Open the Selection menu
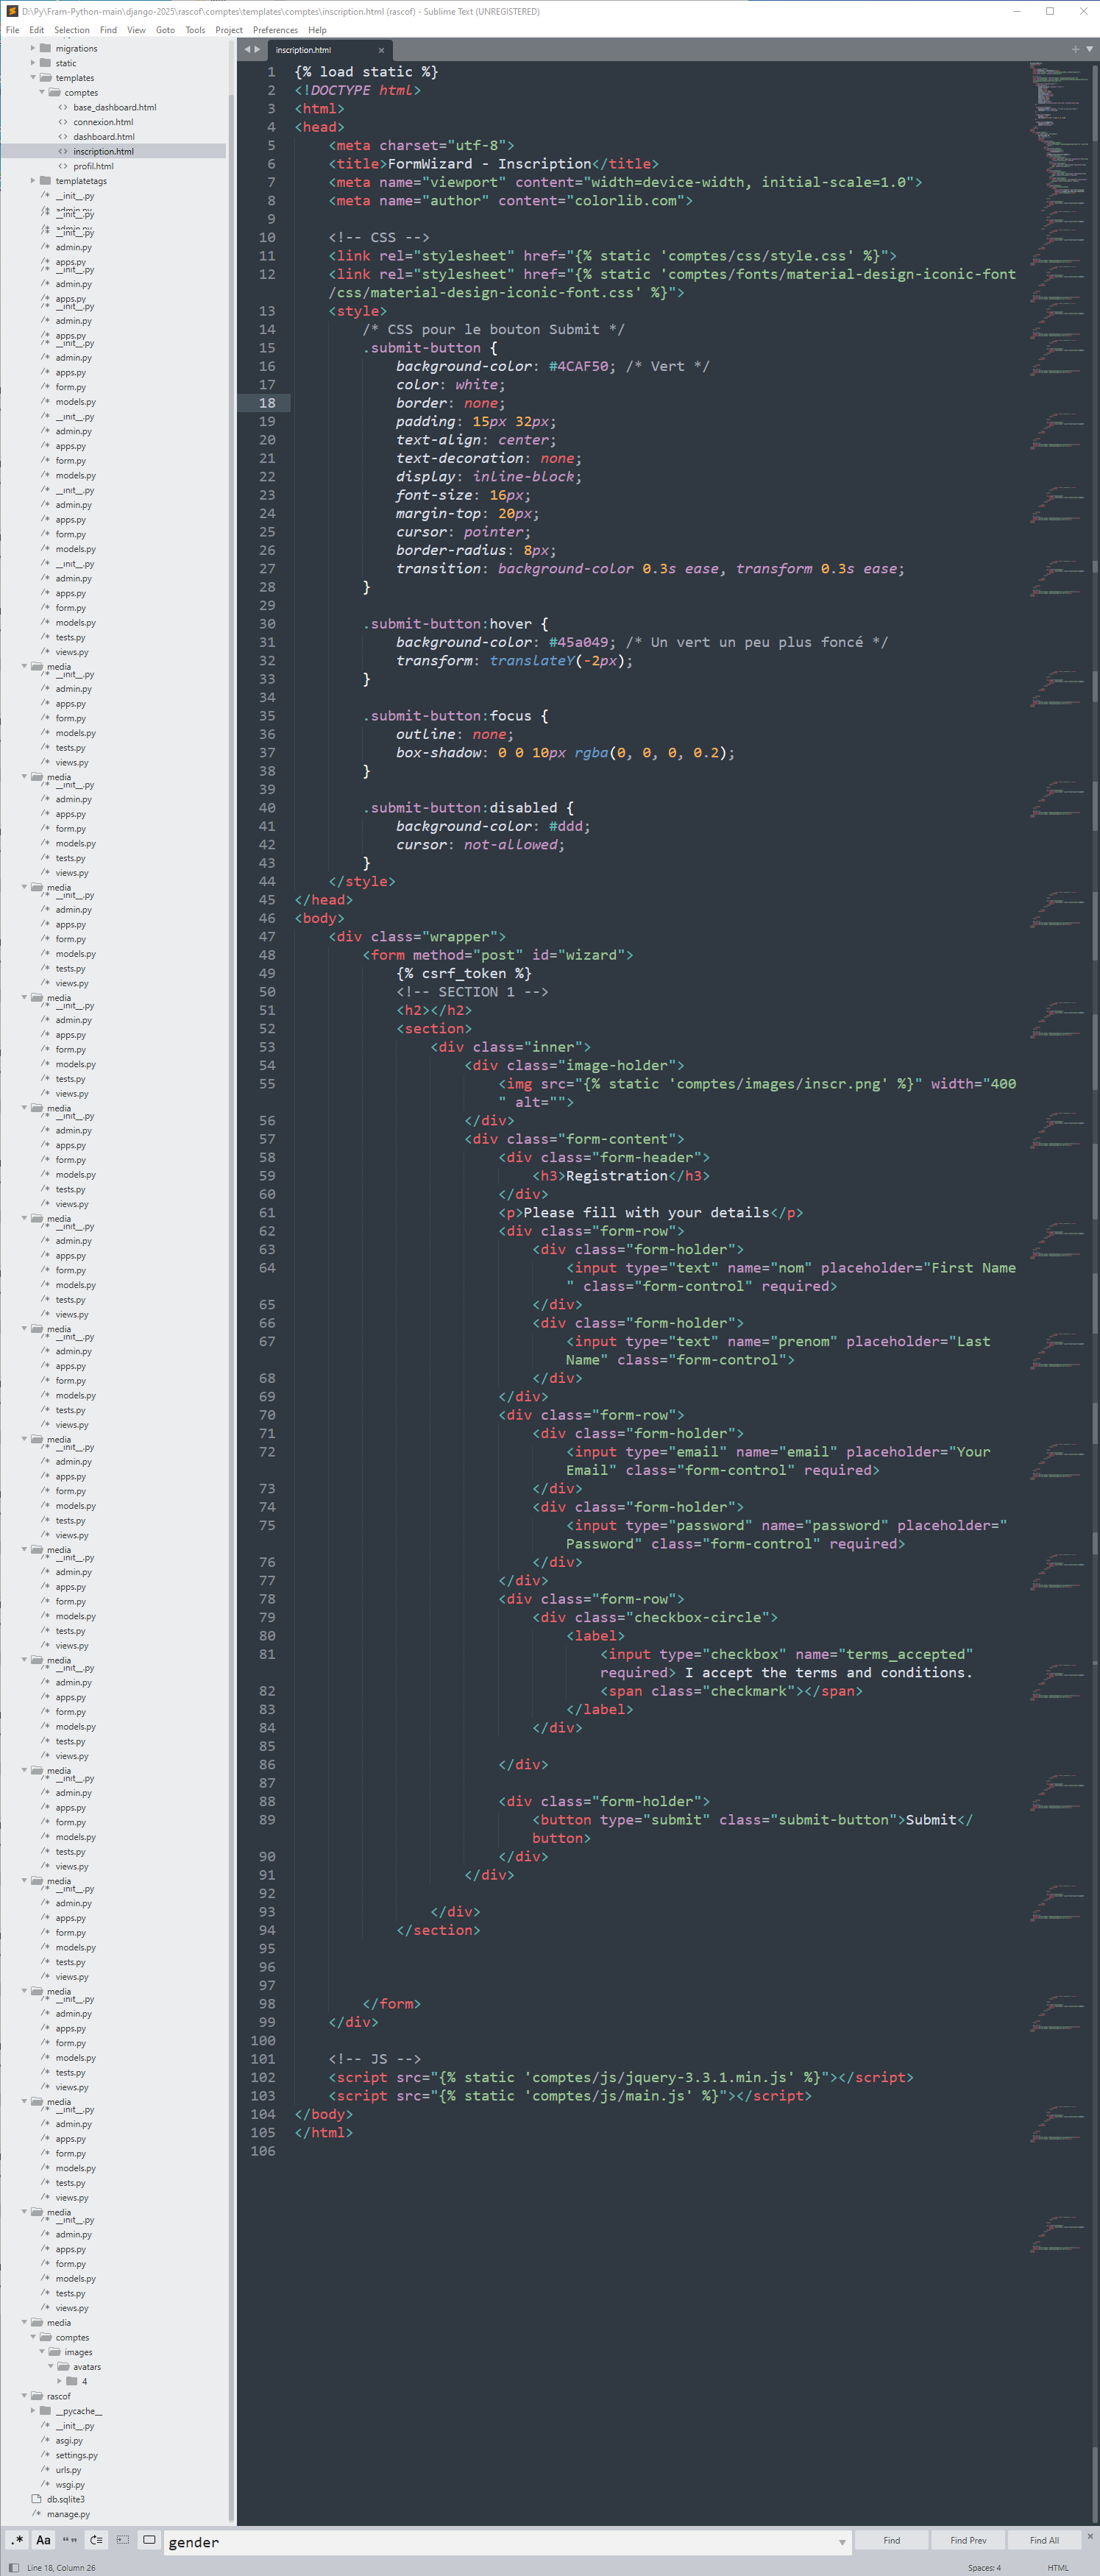The height and width of the screenshot is (2576, 1100). 72,30
